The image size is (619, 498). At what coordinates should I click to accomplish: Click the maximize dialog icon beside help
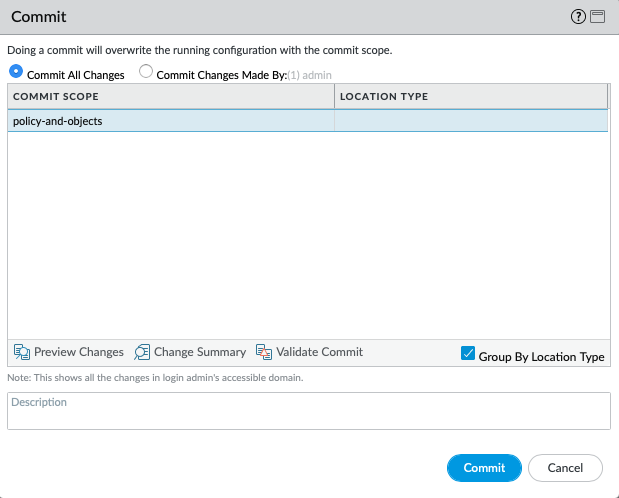(x=598, y=17)
